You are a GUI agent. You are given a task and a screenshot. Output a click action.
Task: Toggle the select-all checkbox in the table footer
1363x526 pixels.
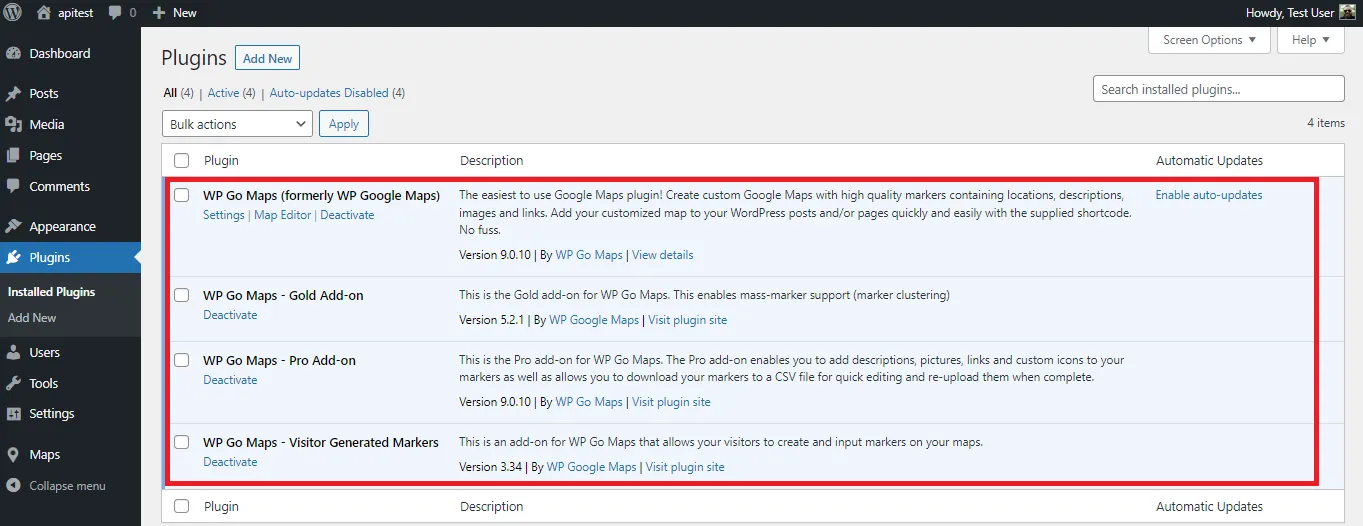coord(181,507)
